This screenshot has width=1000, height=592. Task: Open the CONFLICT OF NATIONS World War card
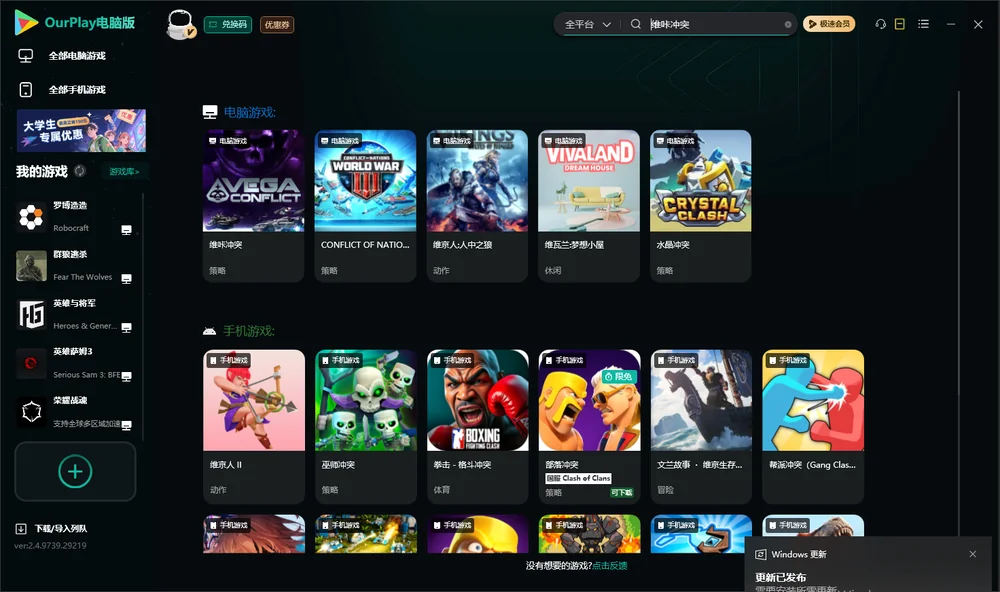coord(365,205)
